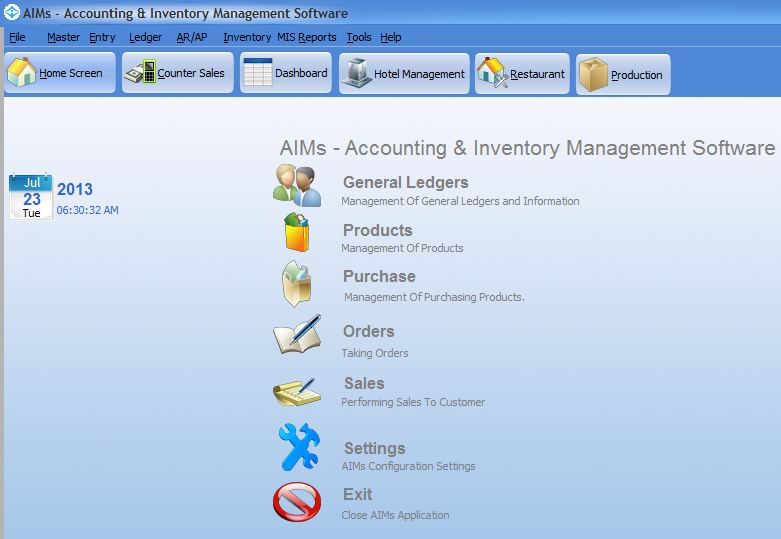This screenshot has height=539, width=781.
Task: Click the Settings wrench and screwdriver icon
Action: point(299,446)
